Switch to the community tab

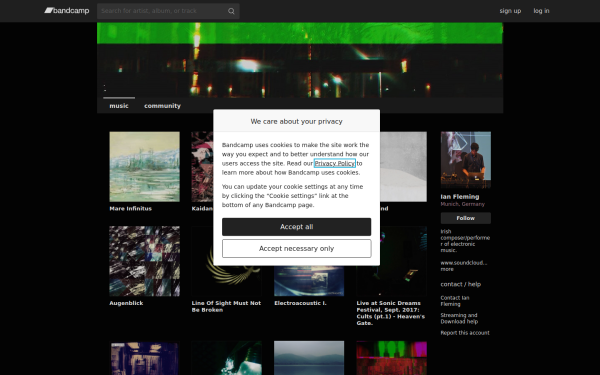coord(162,106)
